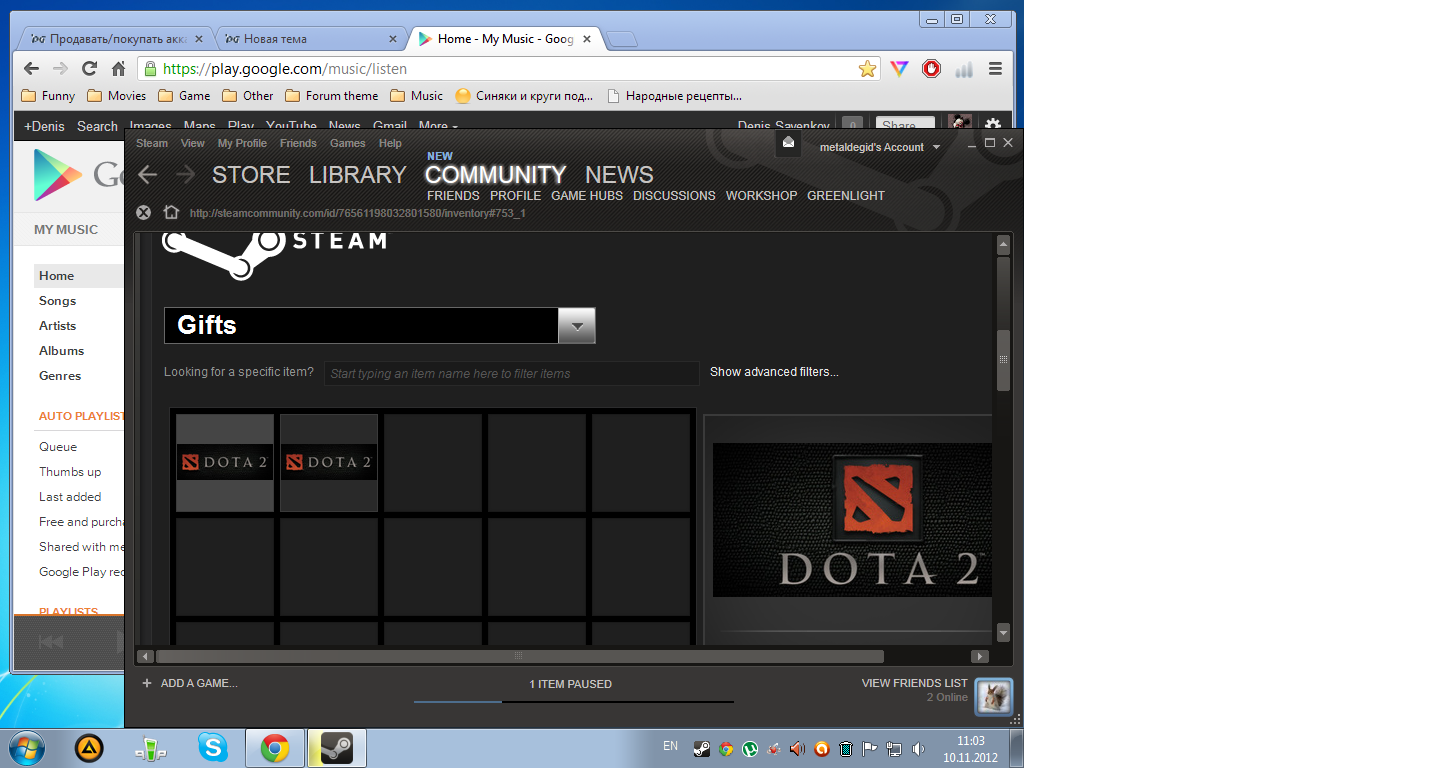Viewport: 1434px width, 768px height.
Task: Switch to the LIBRARY section
Action: point(357,175)
